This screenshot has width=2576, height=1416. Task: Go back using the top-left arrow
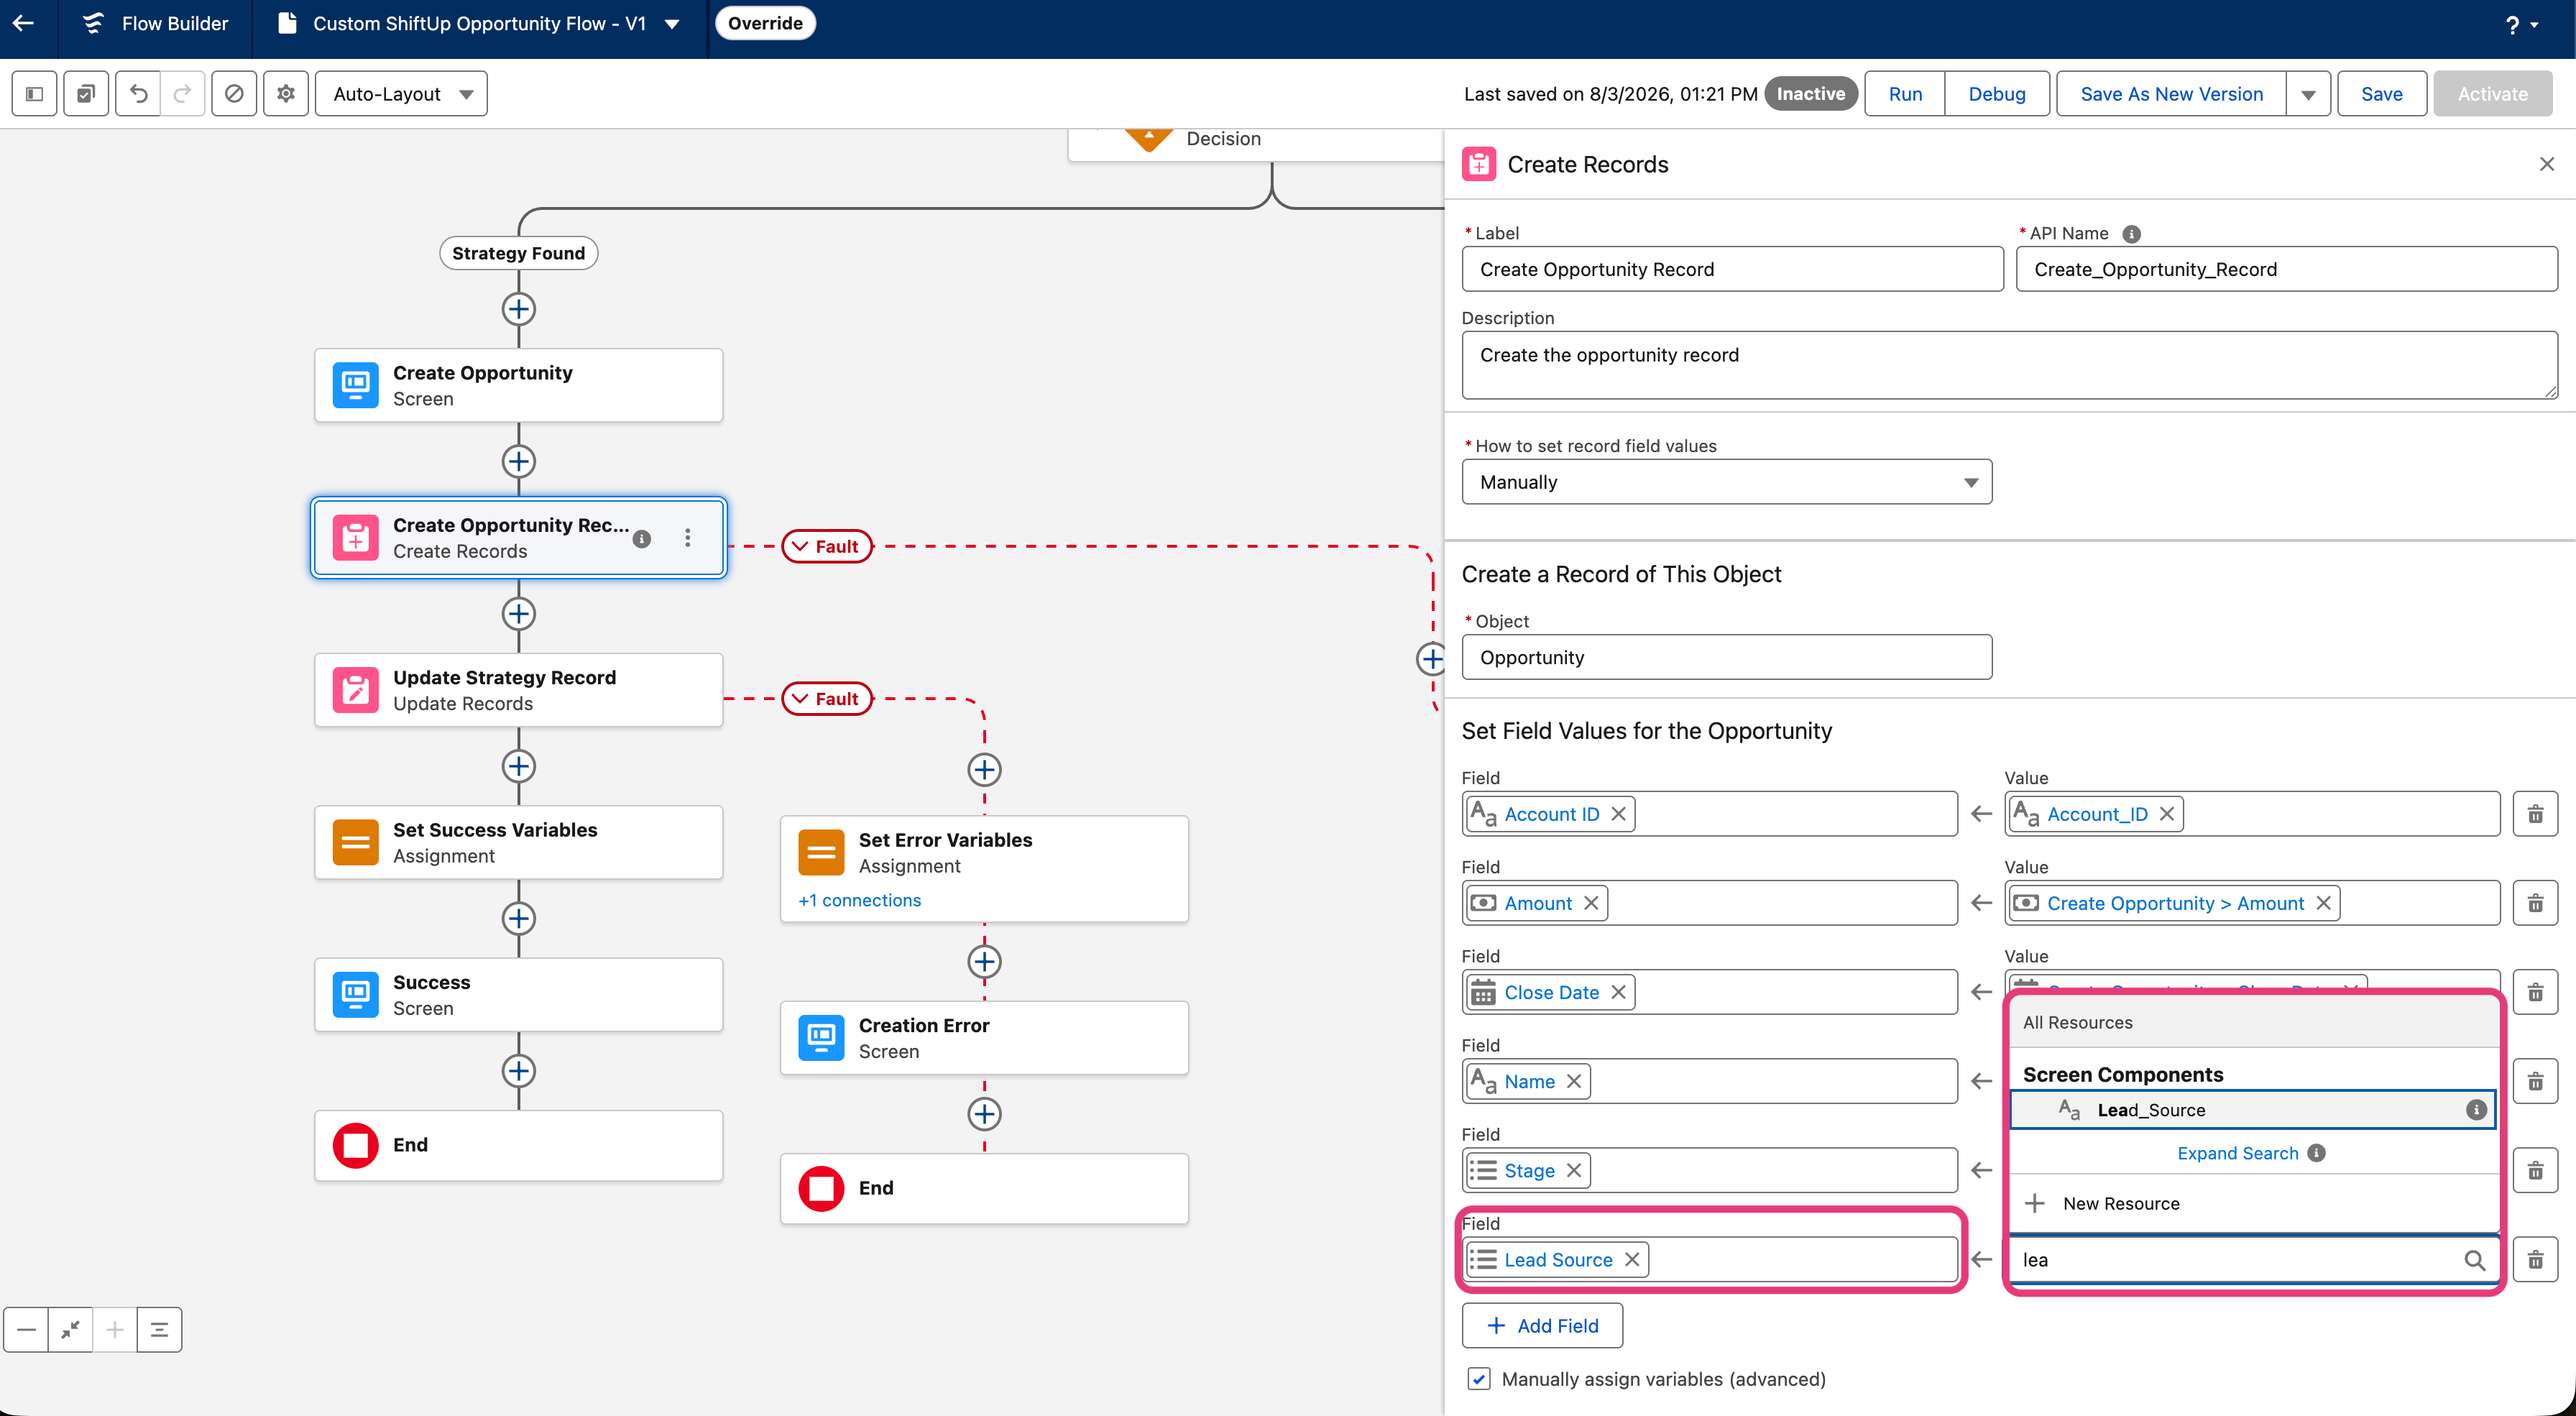pos(24,23)
